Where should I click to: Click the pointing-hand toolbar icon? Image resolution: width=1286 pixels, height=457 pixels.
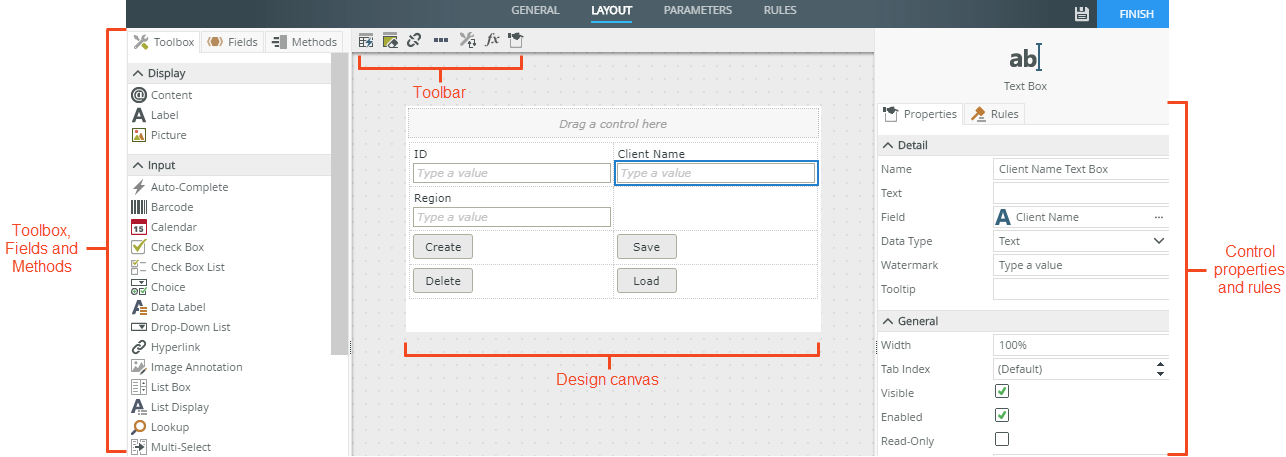[515, 41]
